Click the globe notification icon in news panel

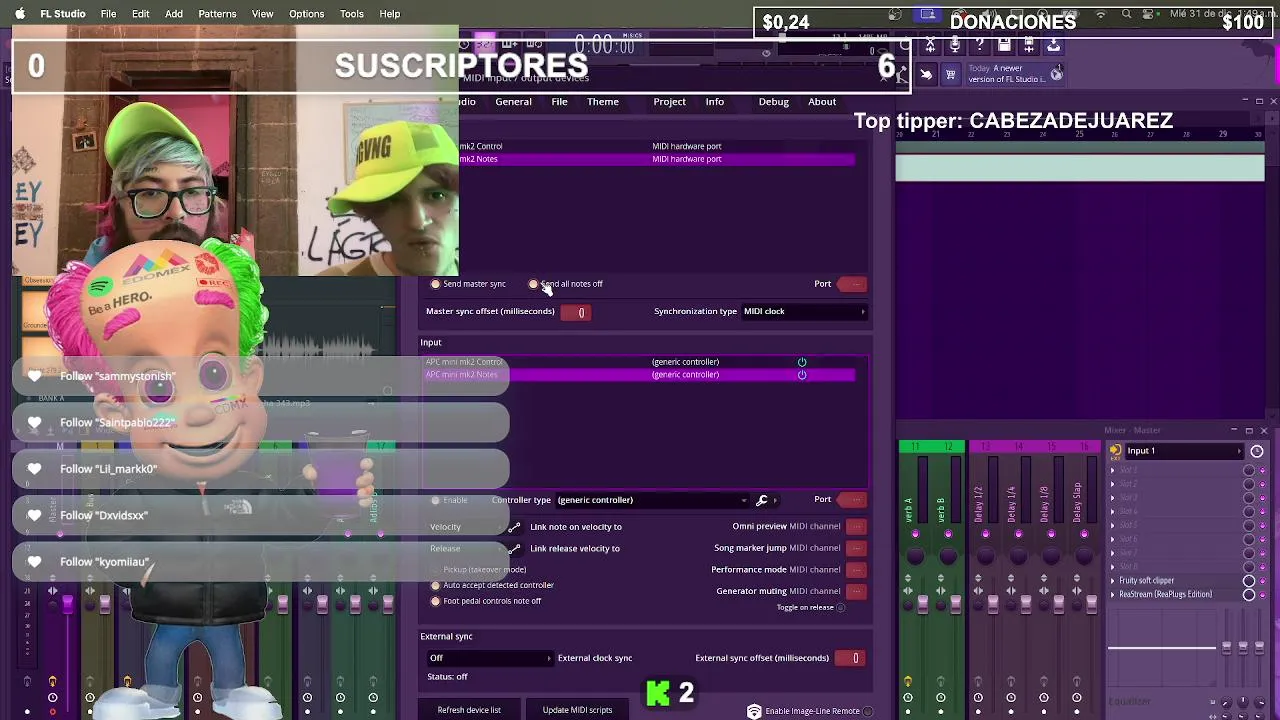click(x=1057, y=74)
